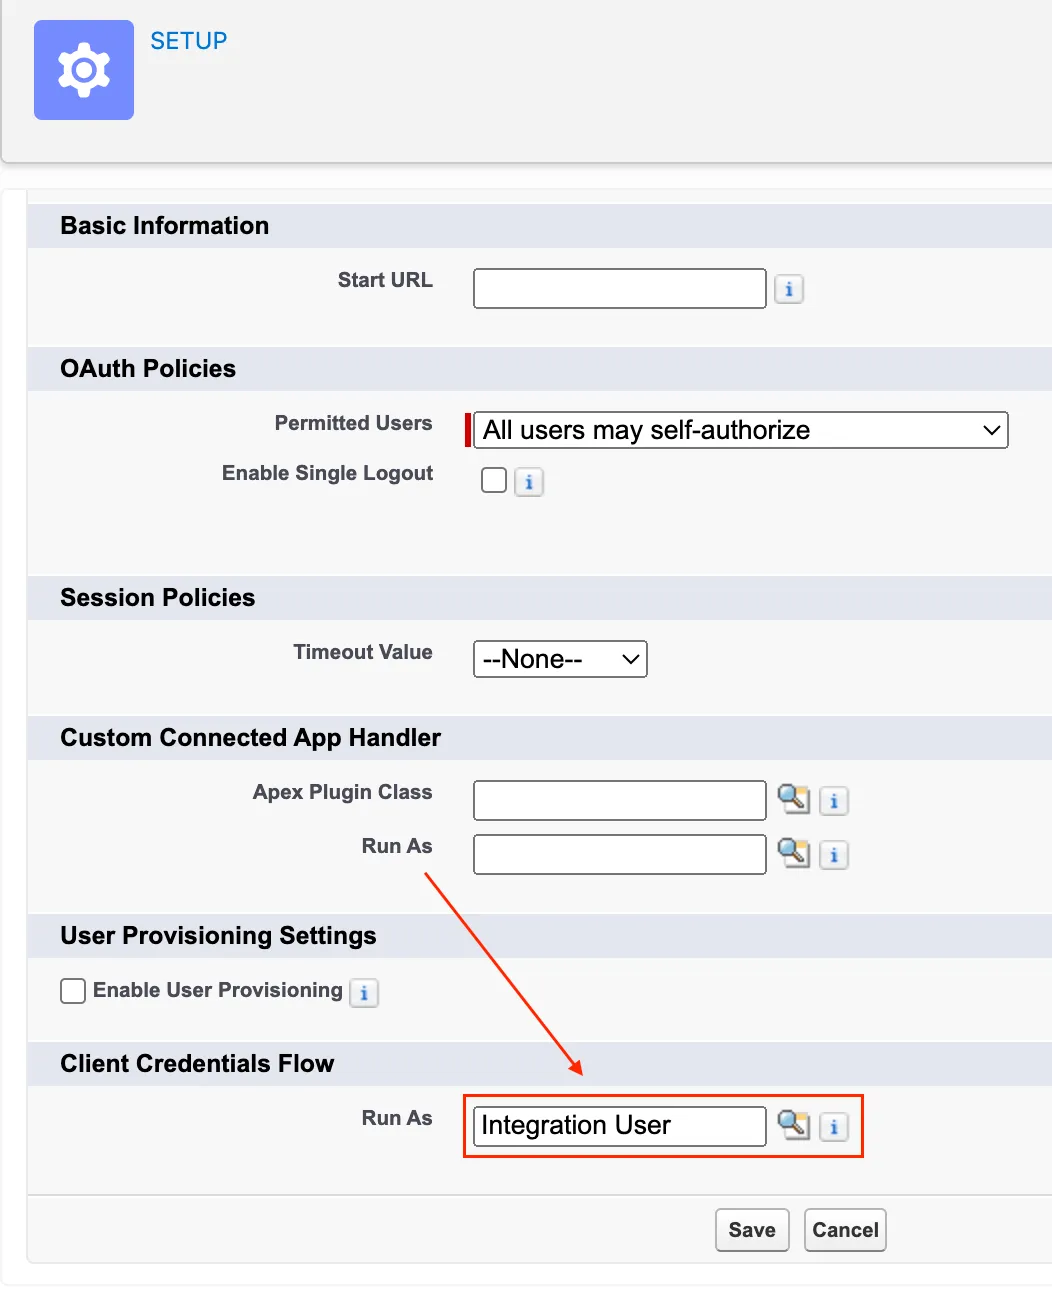Click the Enable User Provisioning info icon
Image resolution: width=1052 pixels, height=1292 pixels.
(x=364, y=993)
